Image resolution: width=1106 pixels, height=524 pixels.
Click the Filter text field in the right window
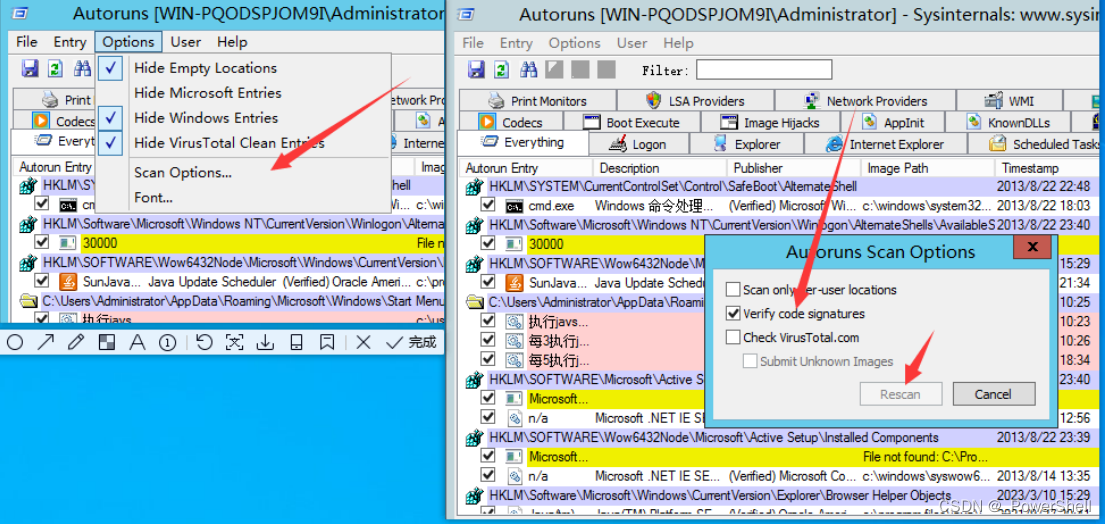click(x=764, y=70)
